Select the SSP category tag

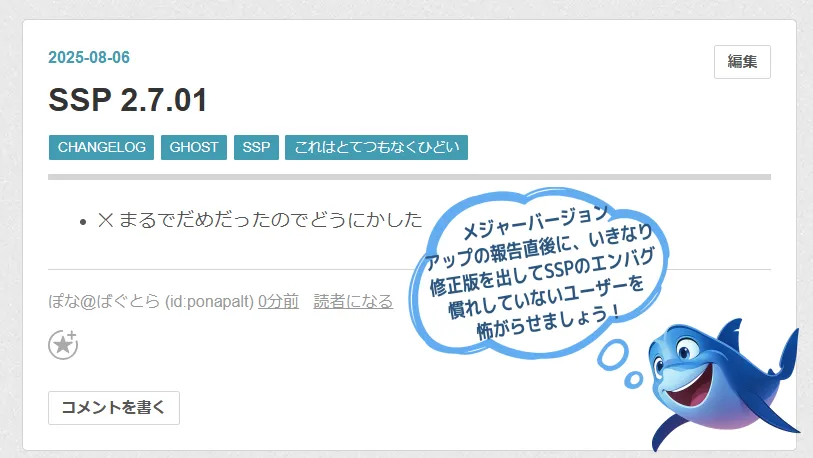256,147
